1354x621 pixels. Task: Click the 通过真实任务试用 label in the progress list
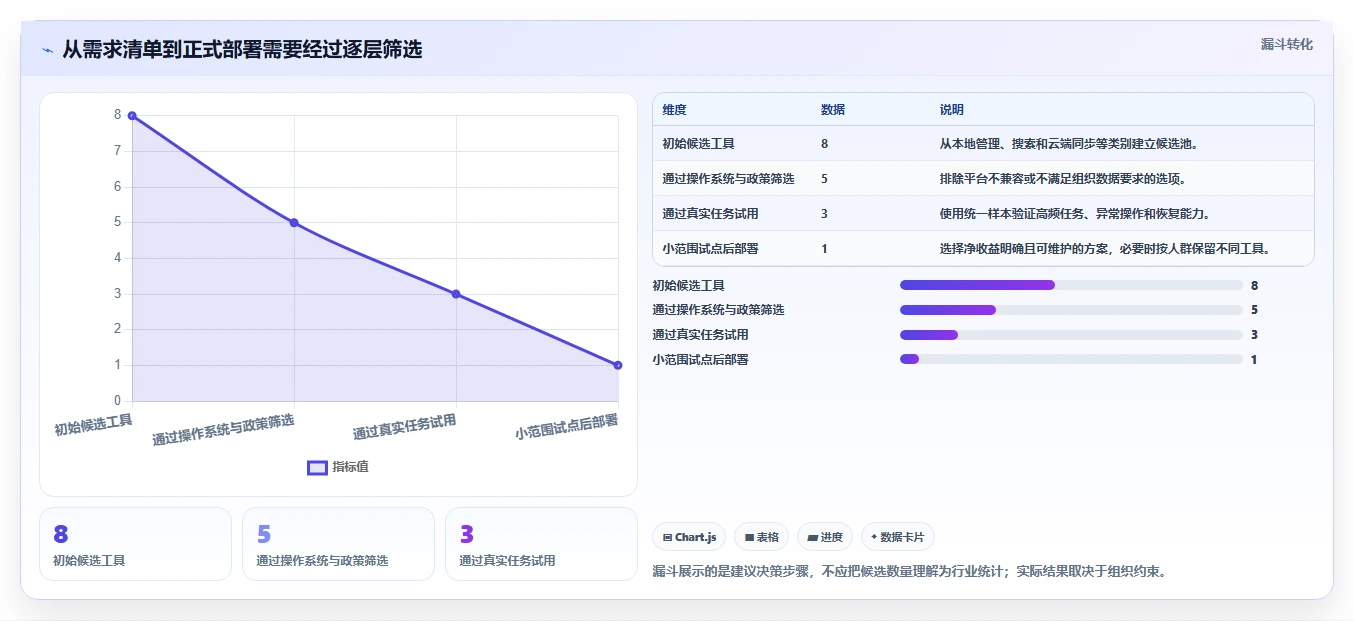tap(700, 335)
